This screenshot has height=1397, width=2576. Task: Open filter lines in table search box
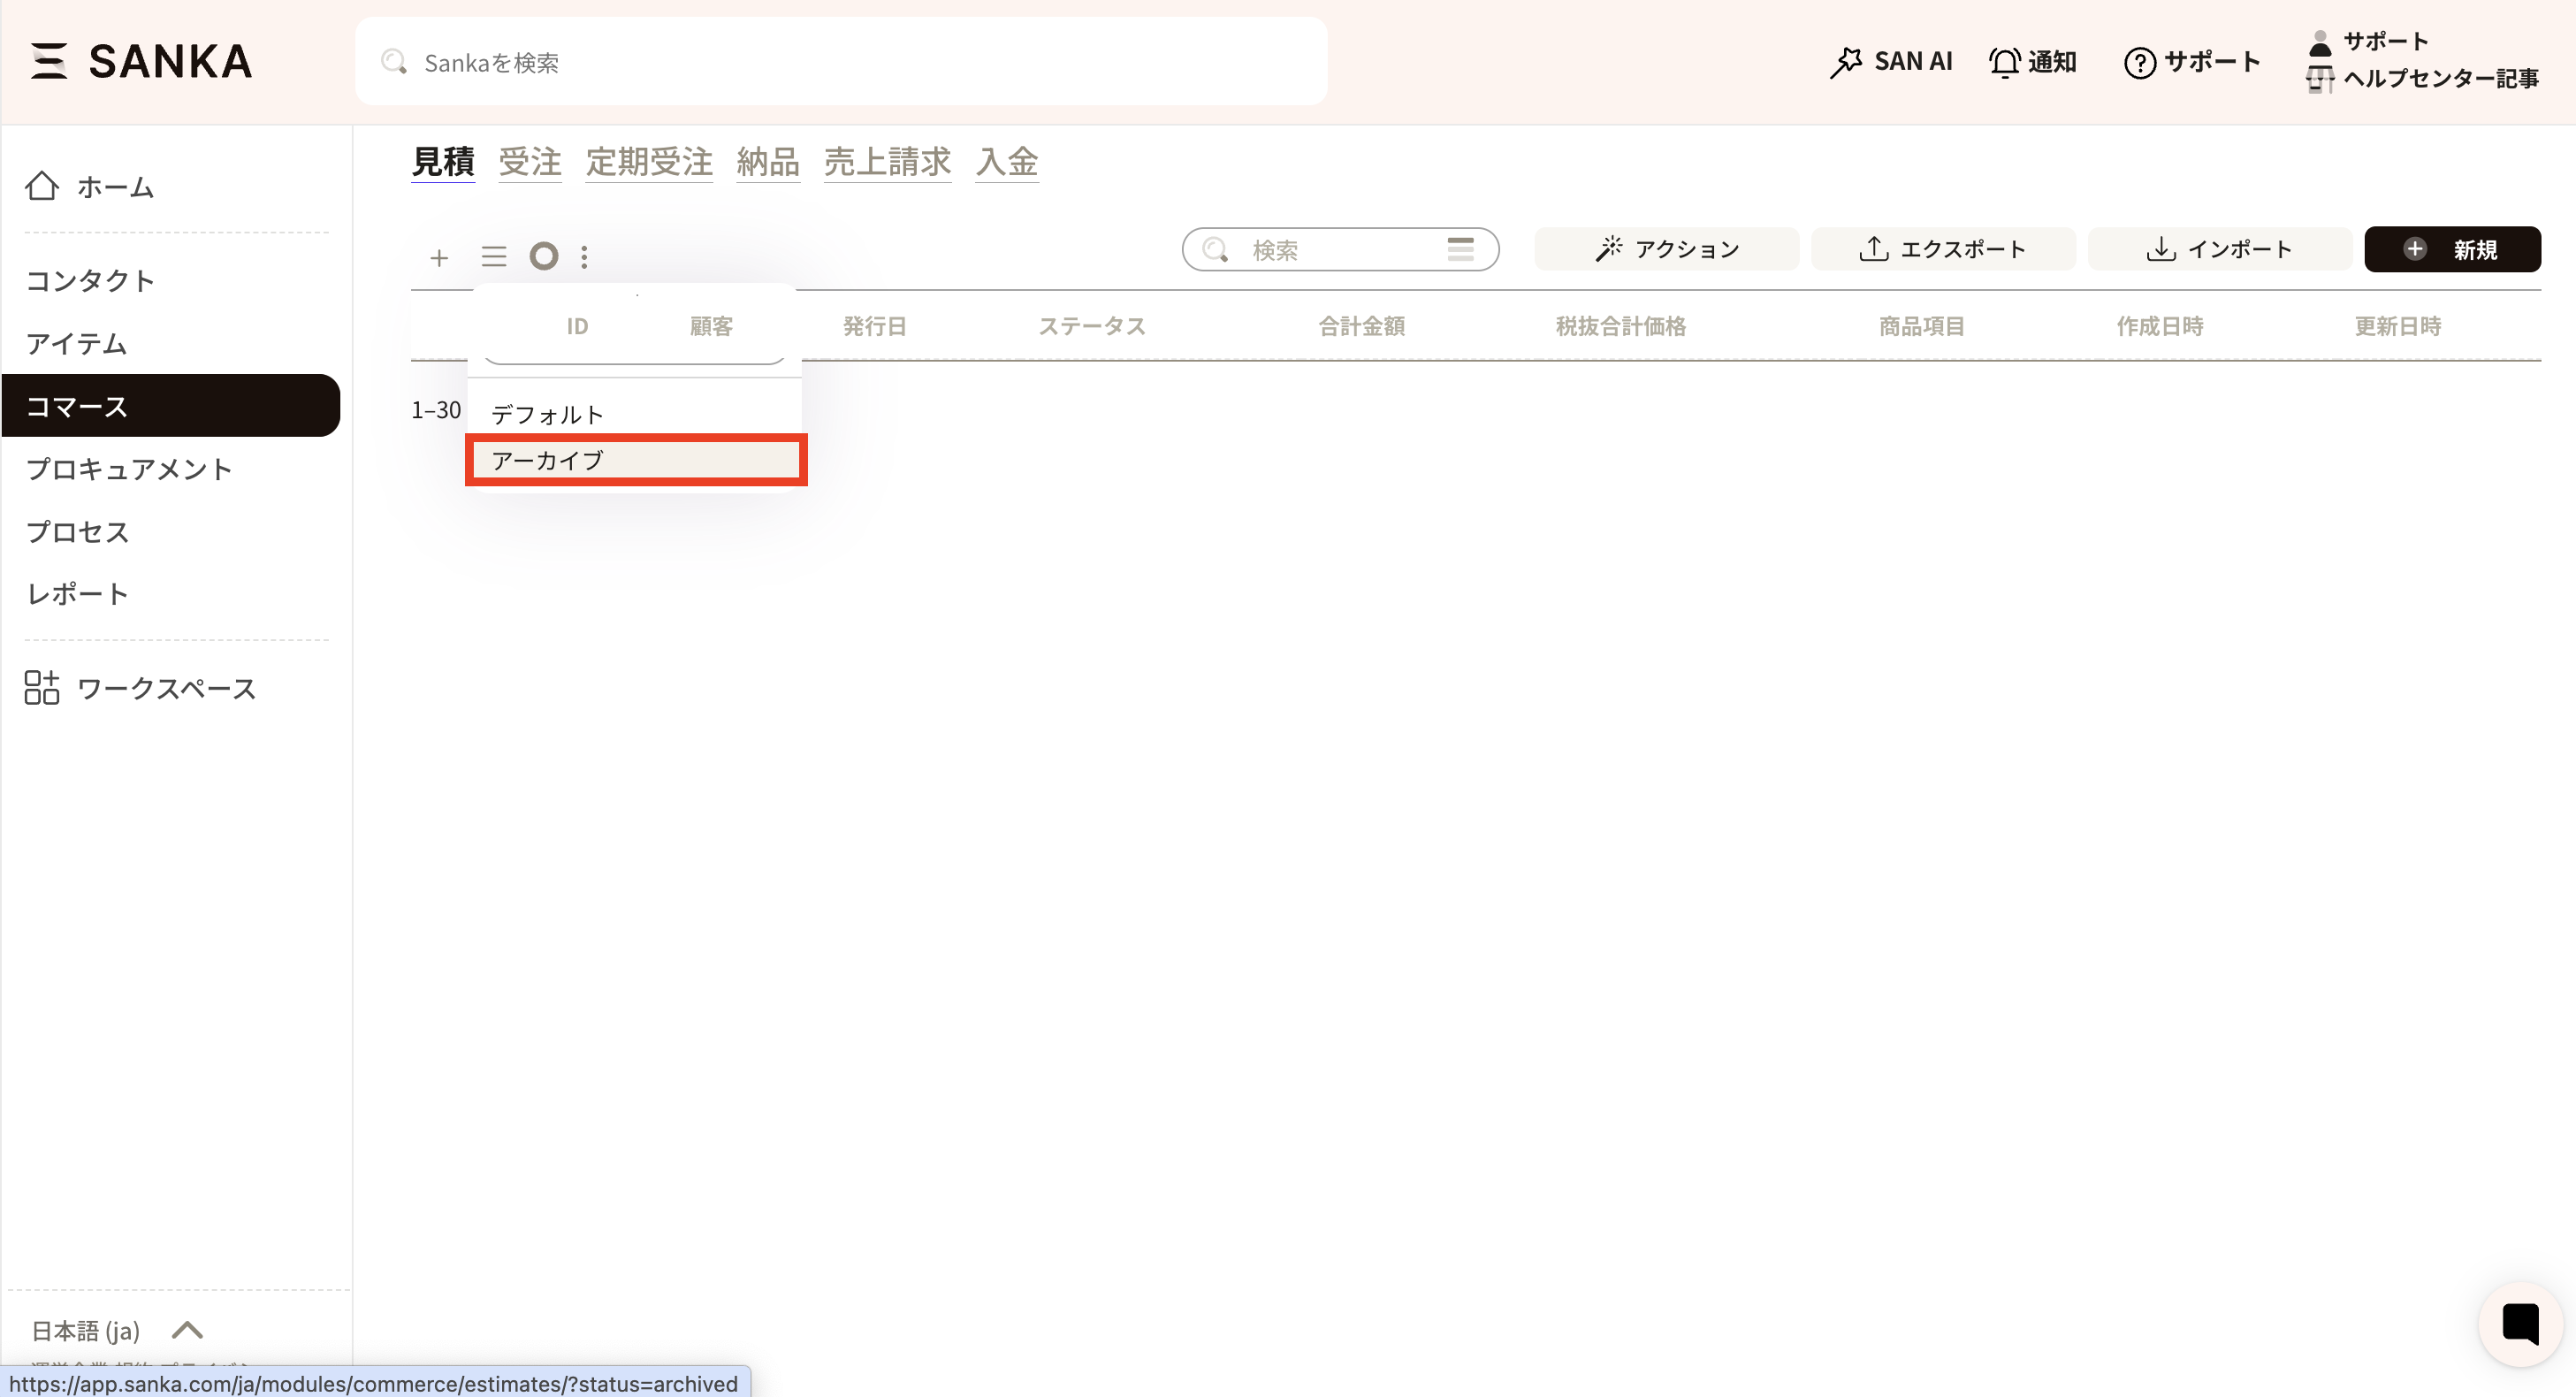coord(1460,249)
